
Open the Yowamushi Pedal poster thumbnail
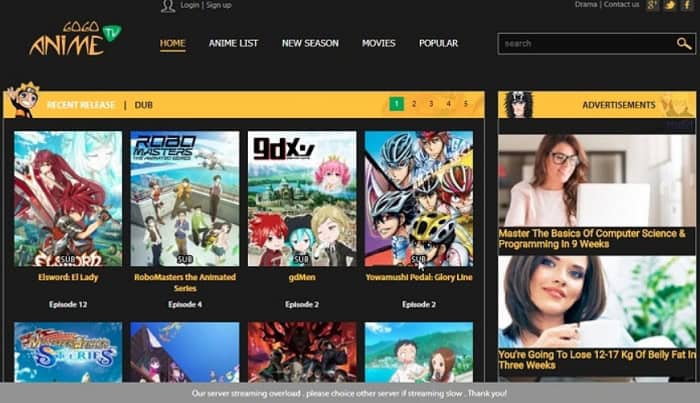[419, 199]
